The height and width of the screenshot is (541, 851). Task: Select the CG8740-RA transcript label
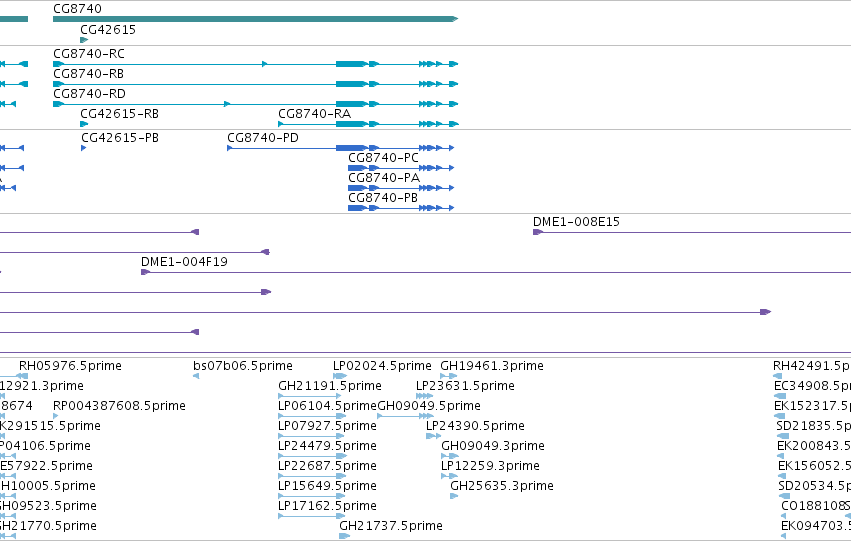[x=315, y=114]
